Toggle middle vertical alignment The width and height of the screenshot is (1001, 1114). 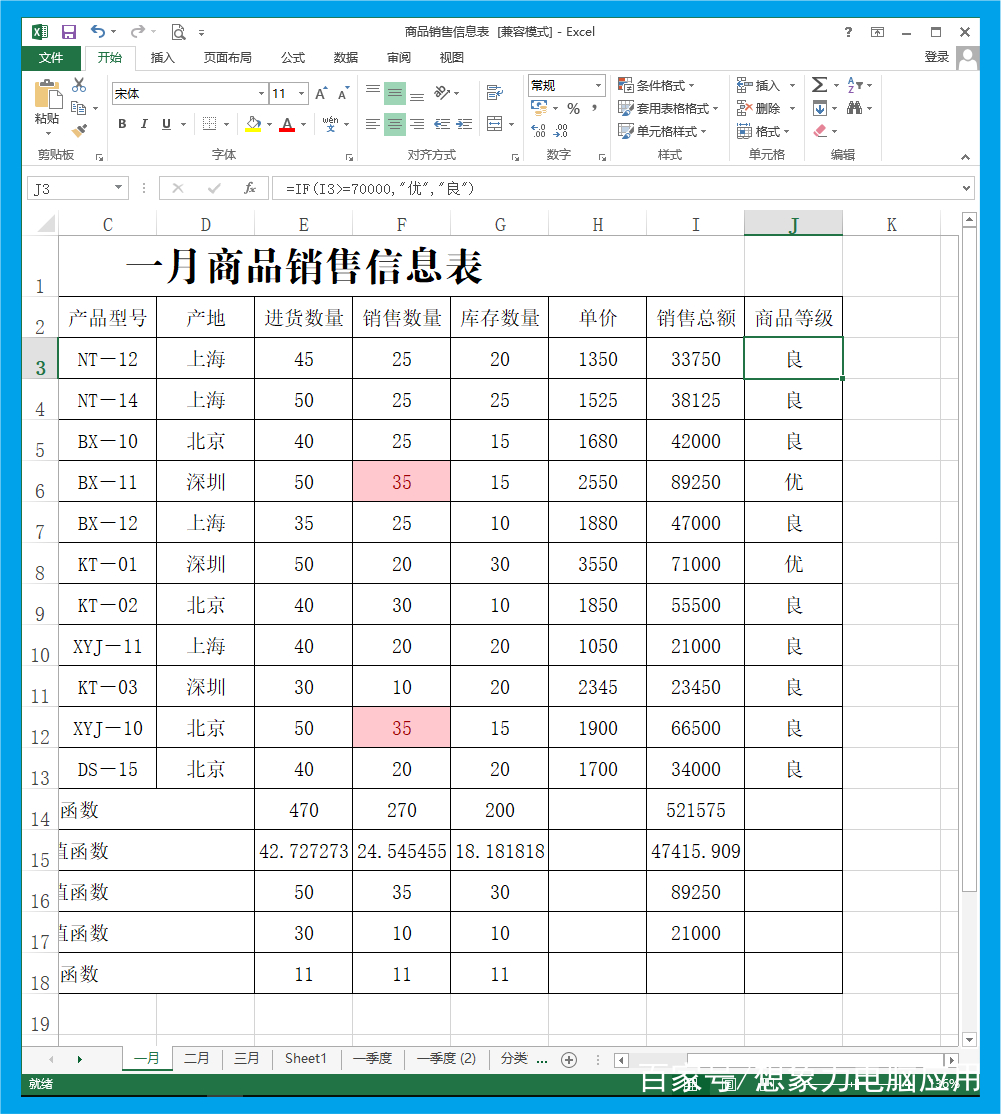coord(394,93)
